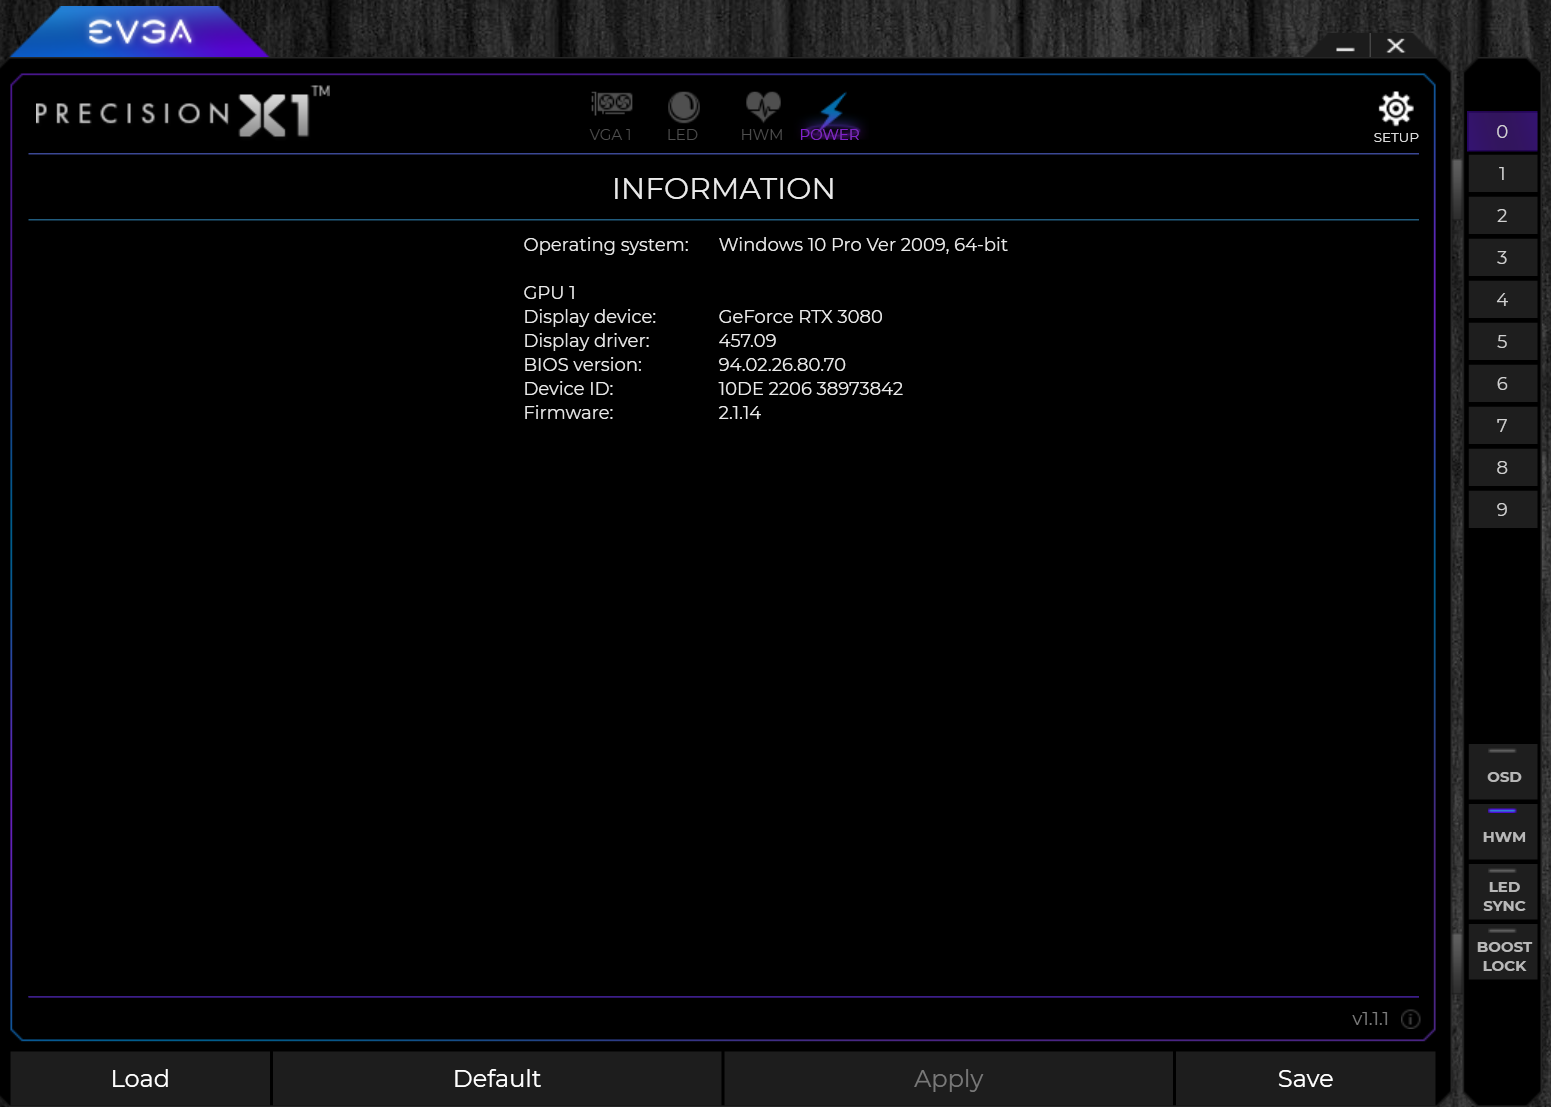Click the Load button
The image size is (1551, 1107).
[x=140, y=1079]
